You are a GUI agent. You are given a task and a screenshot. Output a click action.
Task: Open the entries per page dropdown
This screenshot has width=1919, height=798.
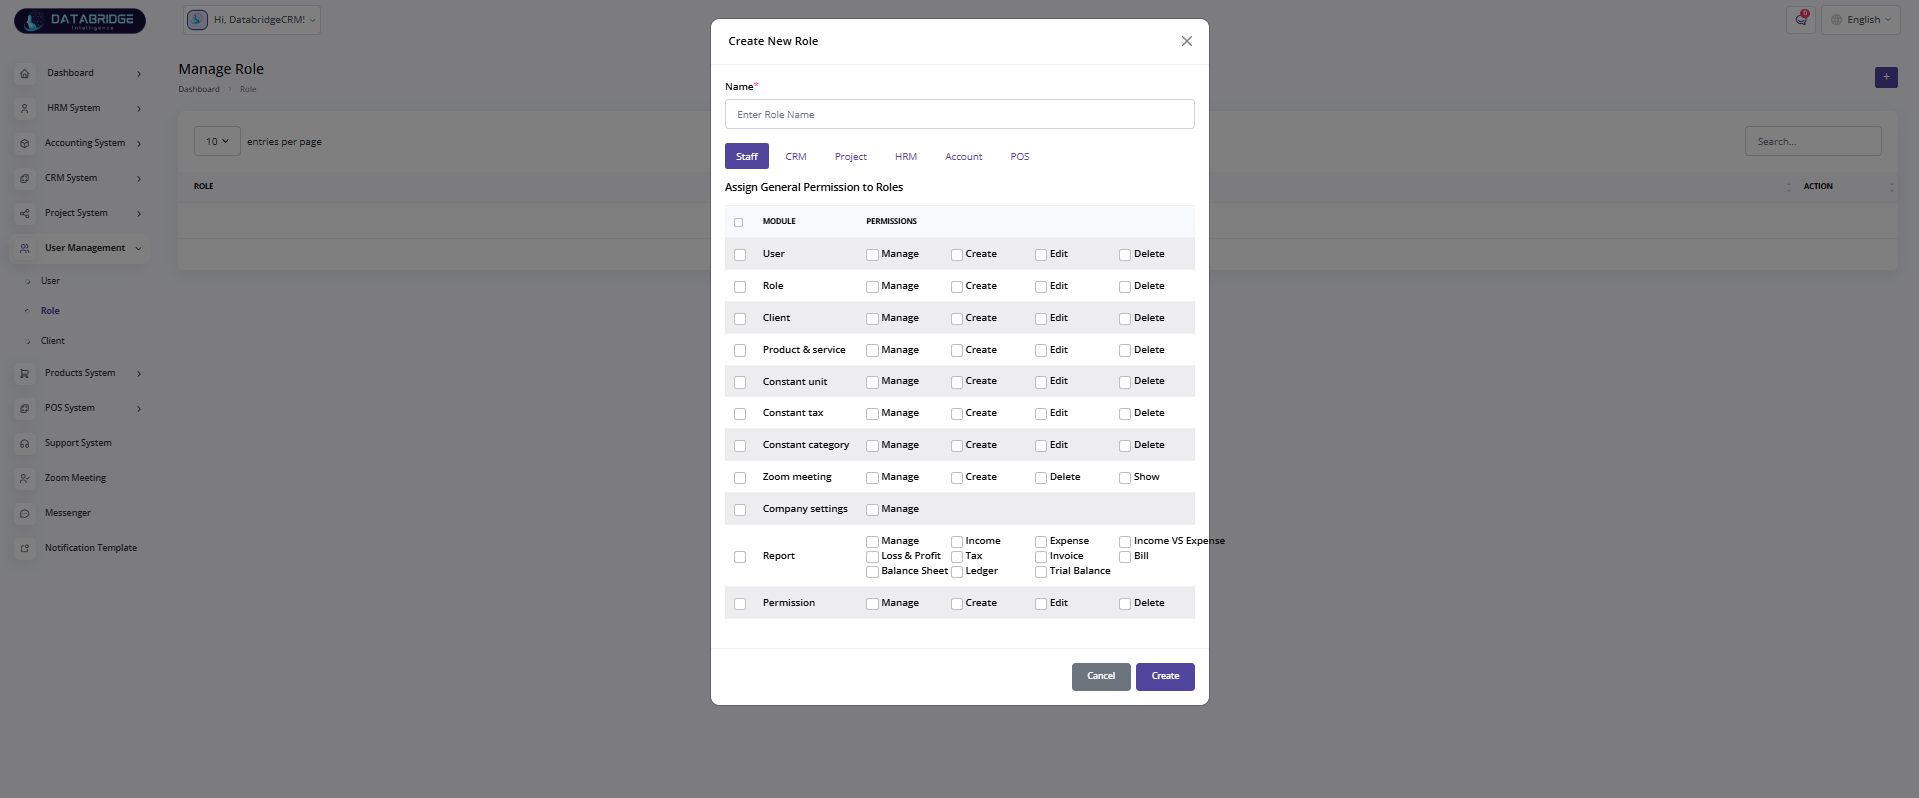point(217,141)
